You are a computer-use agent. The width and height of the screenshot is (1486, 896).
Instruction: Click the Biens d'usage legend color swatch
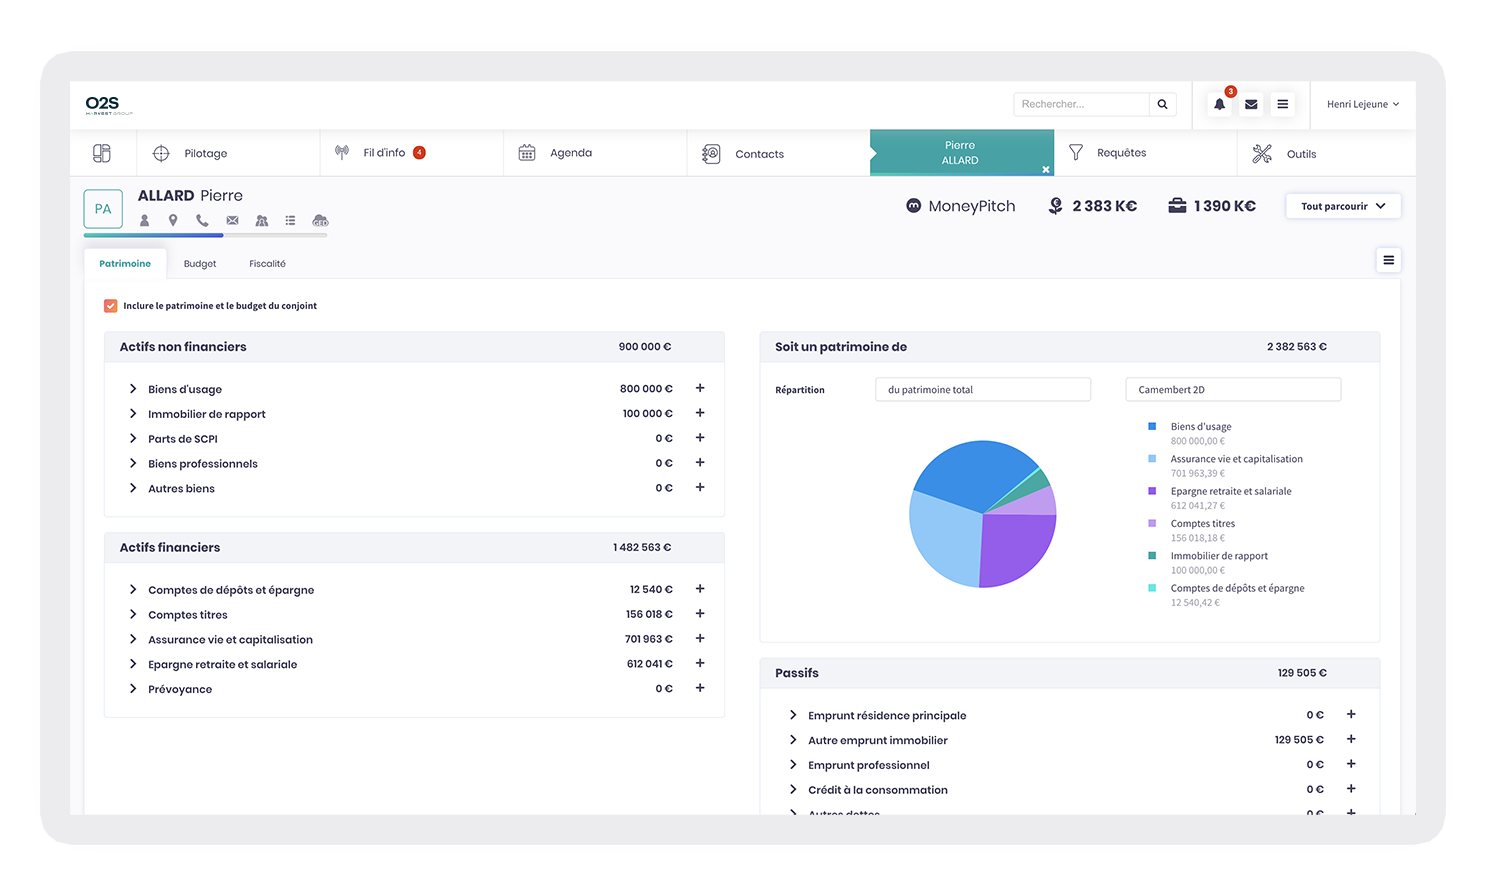click(x=1152, y=426)
